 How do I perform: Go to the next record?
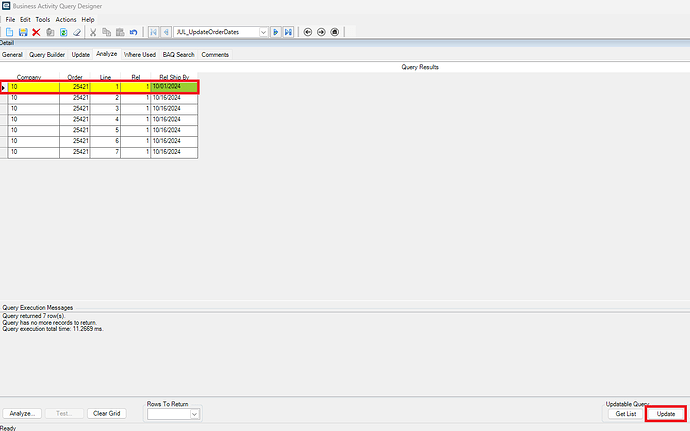[275, 32]
